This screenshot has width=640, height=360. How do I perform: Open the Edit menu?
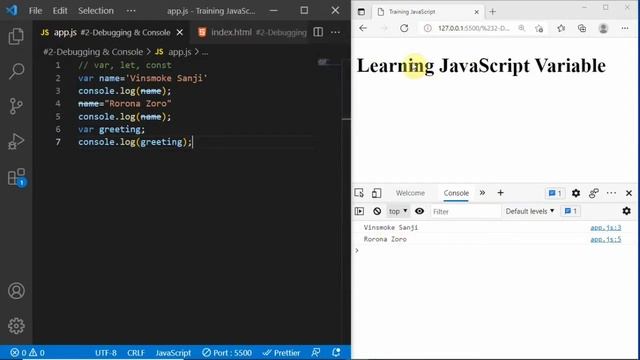click(x=60, y=11)
